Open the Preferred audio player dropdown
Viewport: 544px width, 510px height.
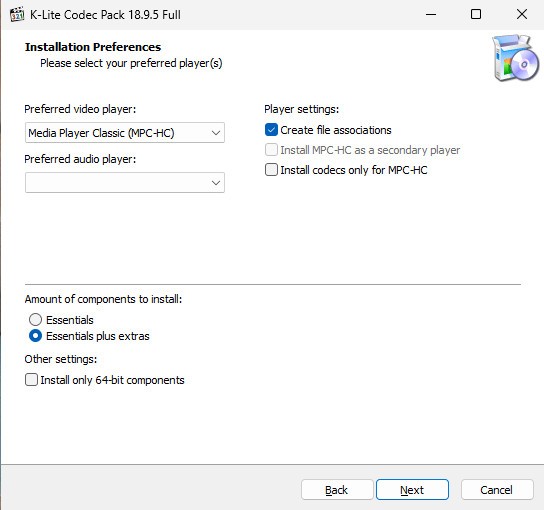pos(125,182)
